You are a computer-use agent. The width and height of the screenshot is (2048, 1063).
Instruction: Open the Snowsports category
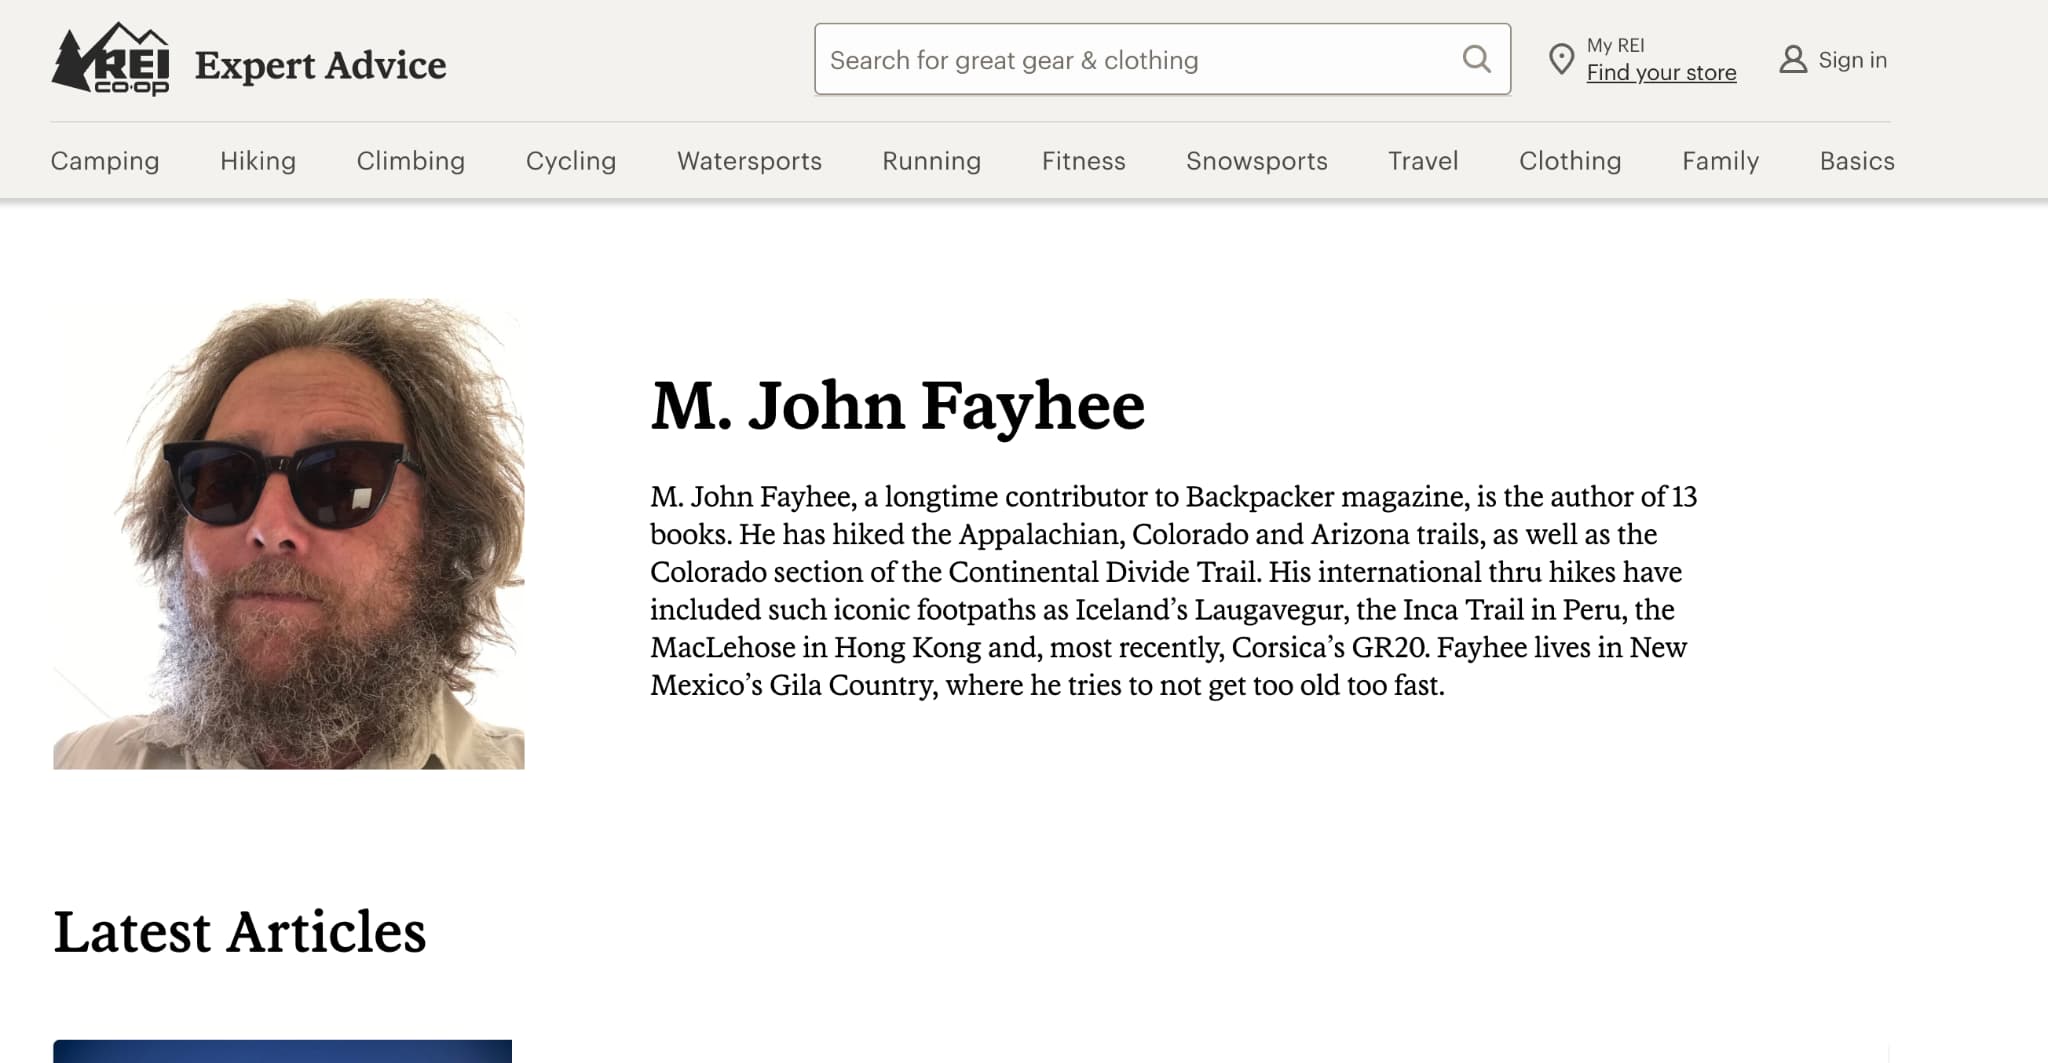point(1256,161)
